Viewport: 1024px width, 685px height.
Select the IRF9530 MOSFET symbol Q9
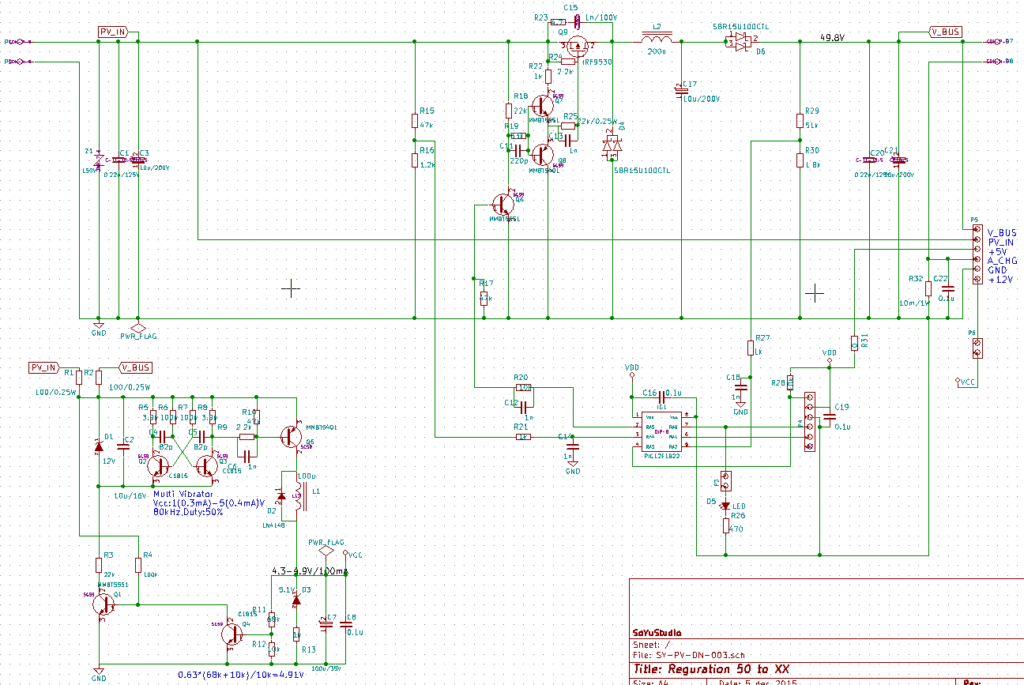[x=579, y=43]
